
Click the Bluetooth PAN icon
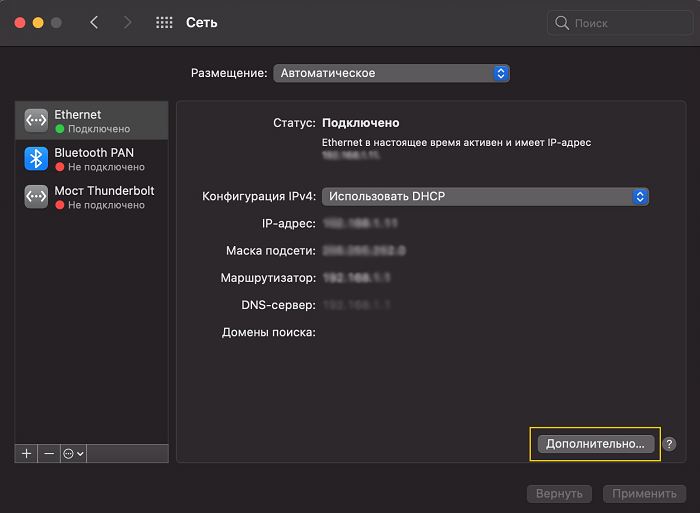tap(36, 159)
